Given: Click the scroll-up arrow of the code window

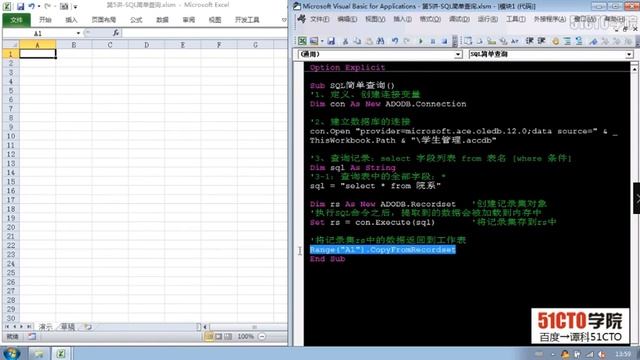Looking at the screenshot, I should [634, 69].
